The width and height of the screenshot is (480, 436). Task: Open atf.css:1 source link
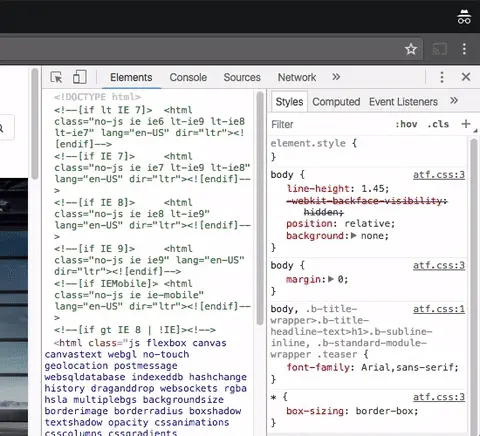[439, 309]
